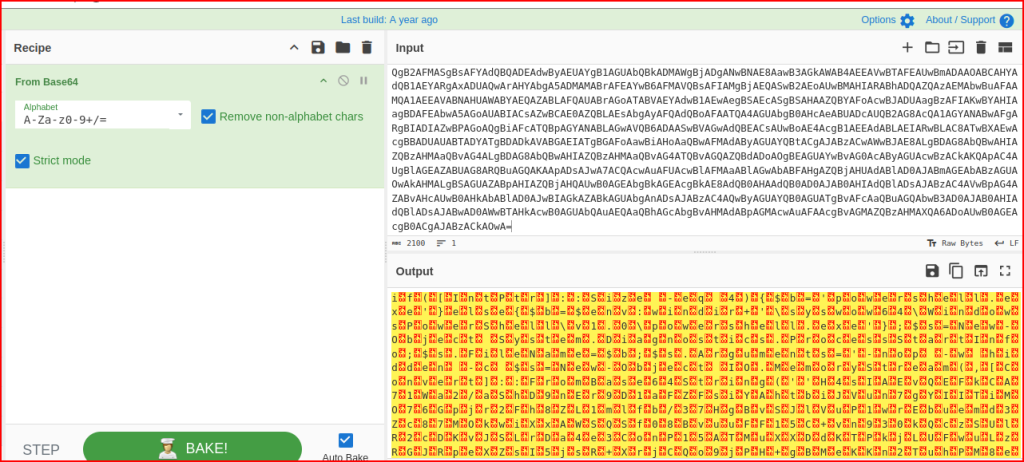
Task: Collapse the Recipe pane with chevron
Action: pos(293,47)
